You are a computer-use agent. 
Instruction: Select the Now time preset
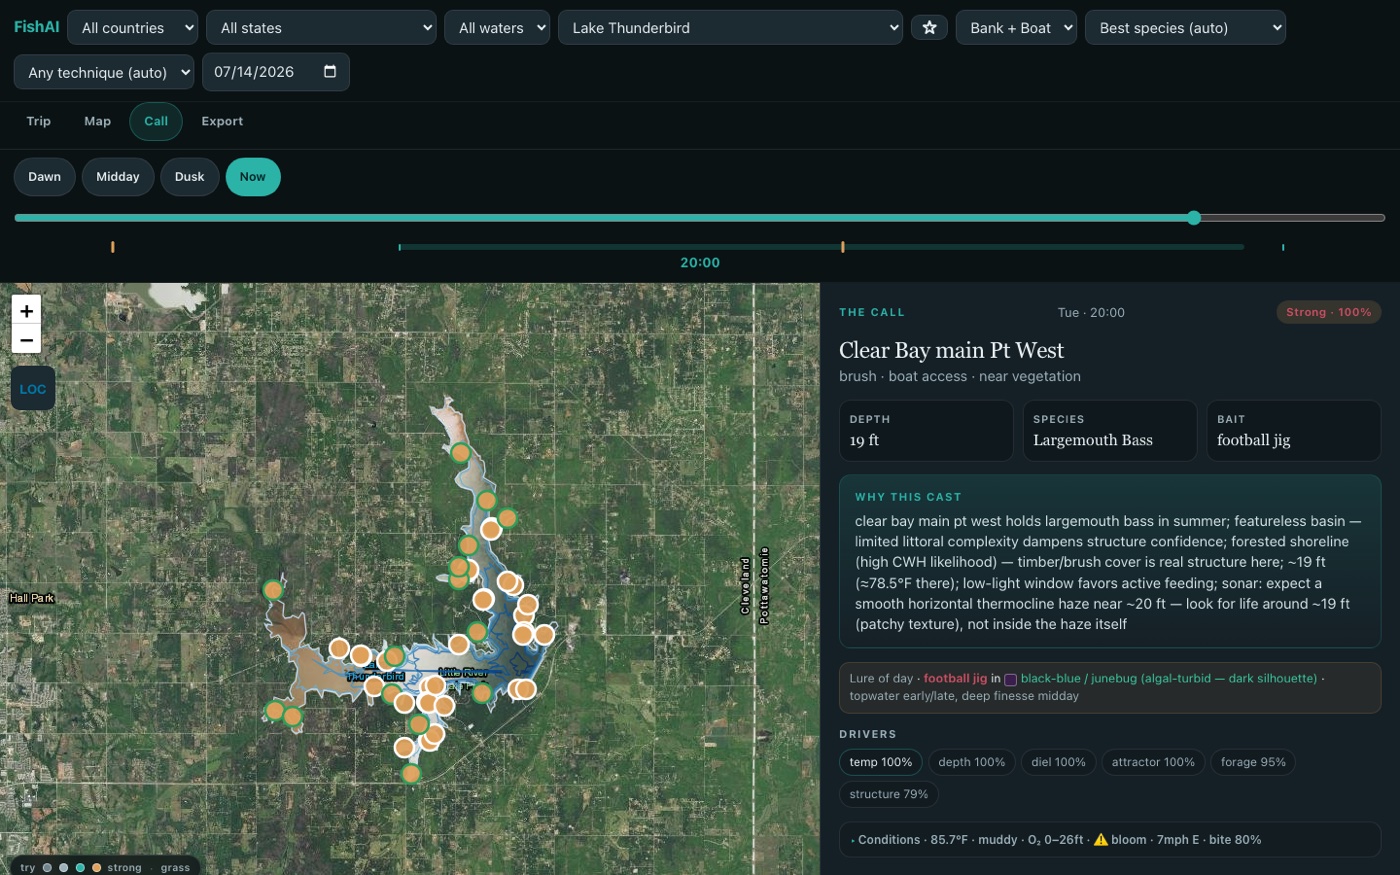click(253, 177)
